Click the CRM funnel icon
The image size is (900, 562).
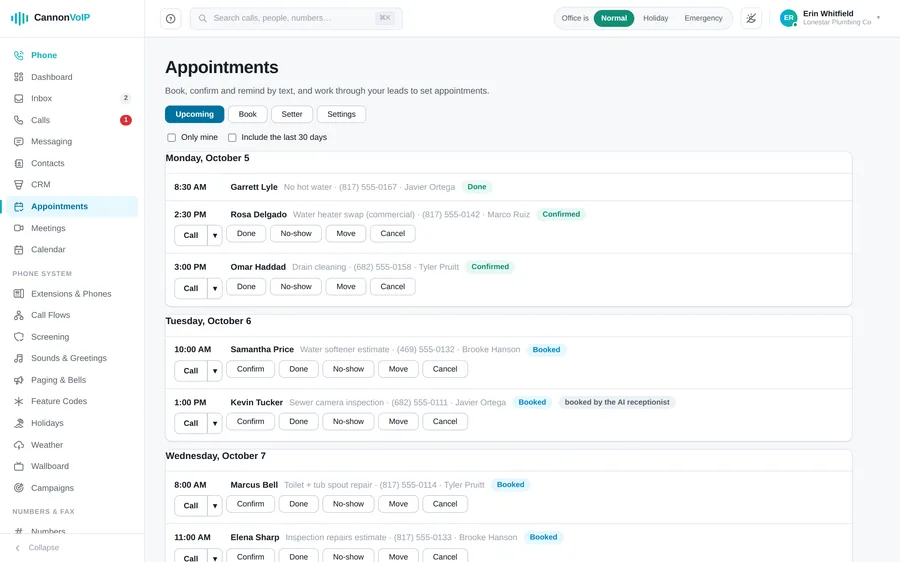click(19, 185)
